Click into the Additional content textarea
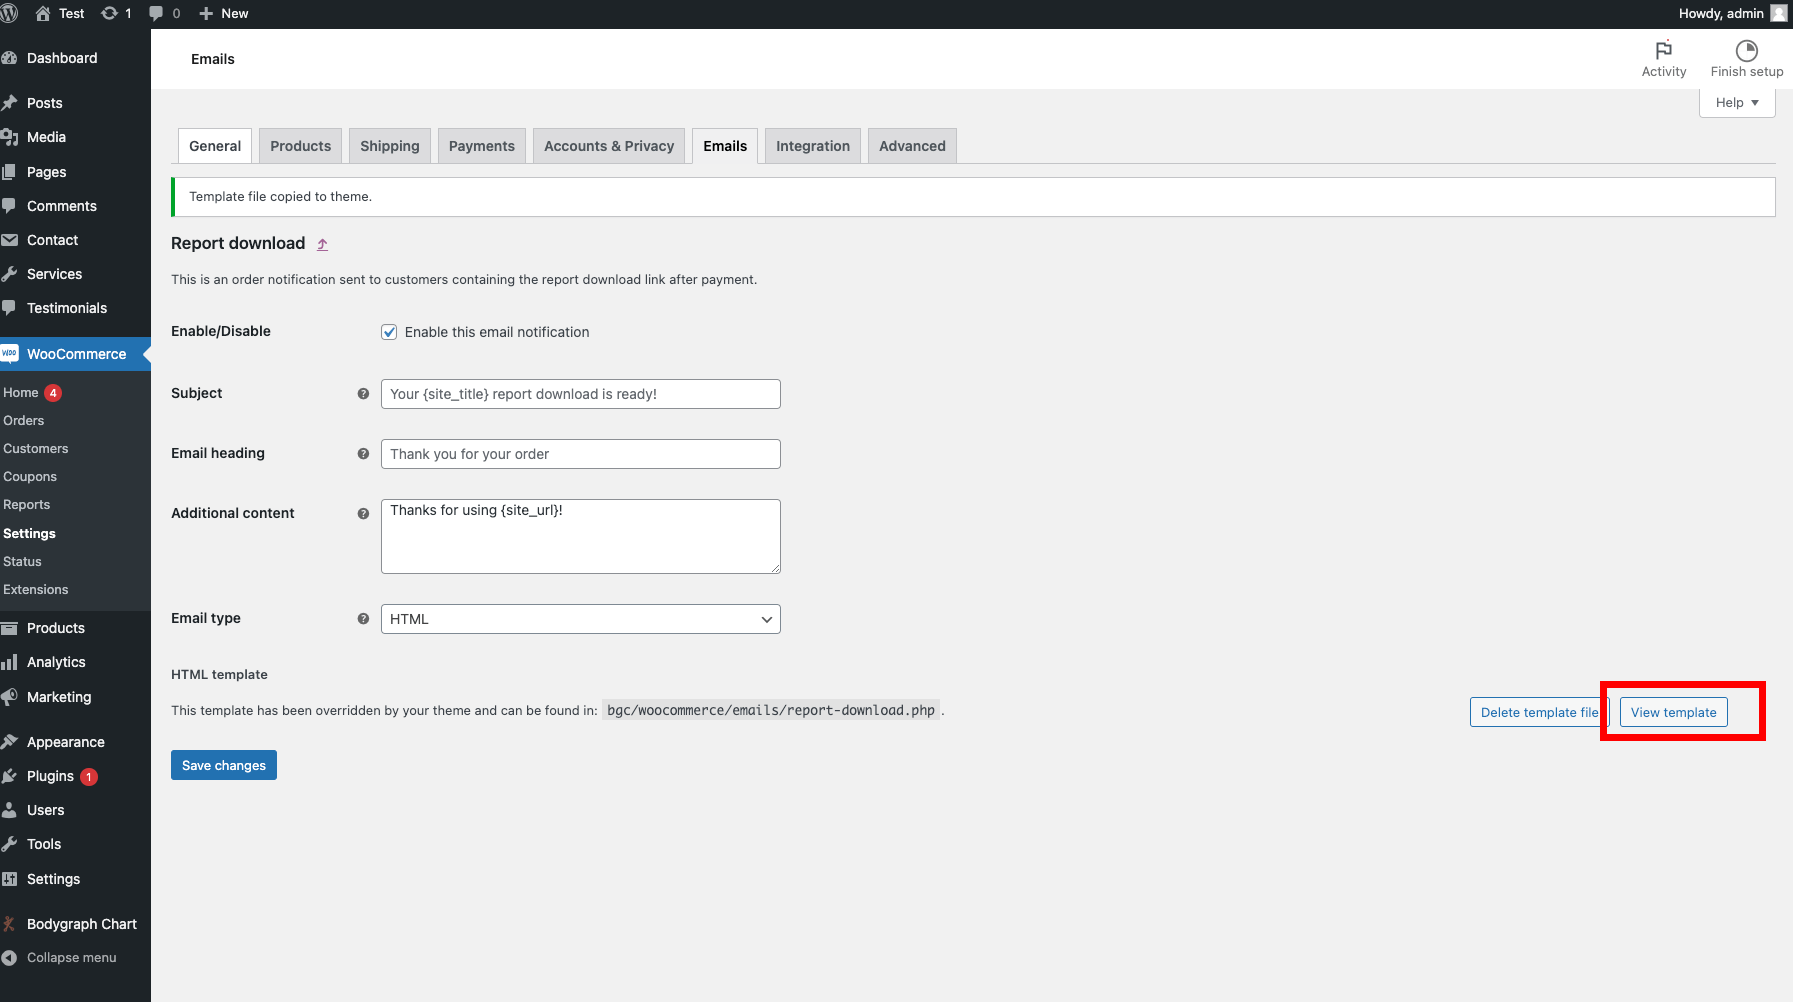The width and height of the screenshot is (1793, 1002). pyautogui.click(x=580, y=536)
